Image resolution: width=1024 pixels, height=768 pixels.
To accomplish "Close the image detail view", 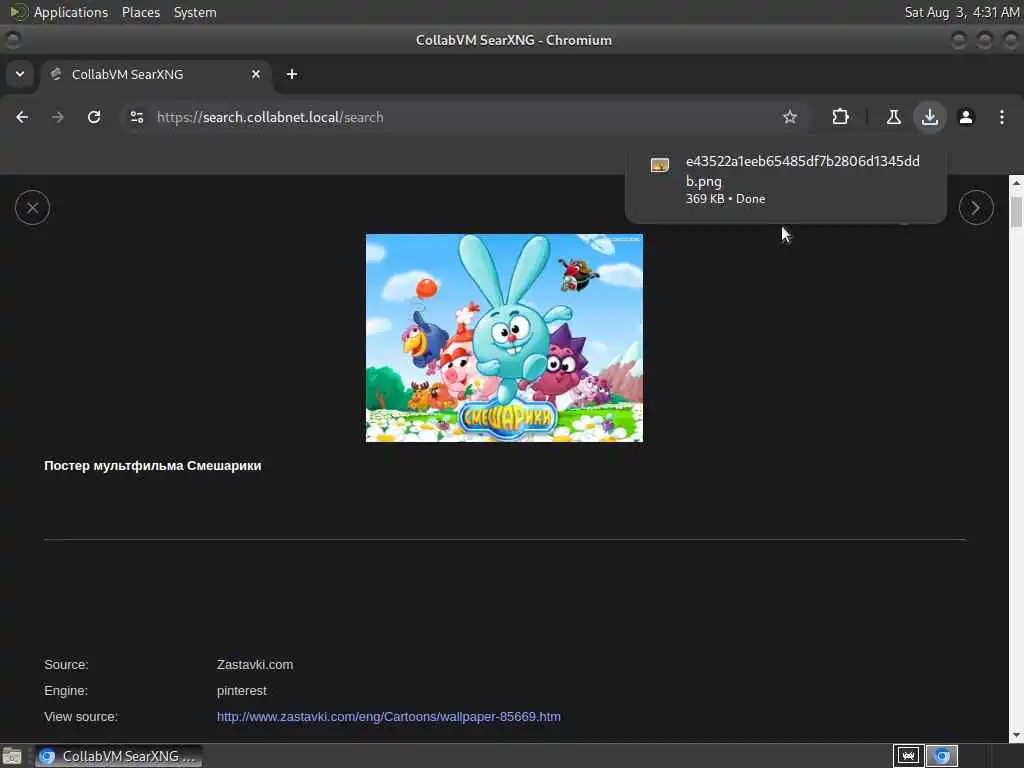I will 33,208.
